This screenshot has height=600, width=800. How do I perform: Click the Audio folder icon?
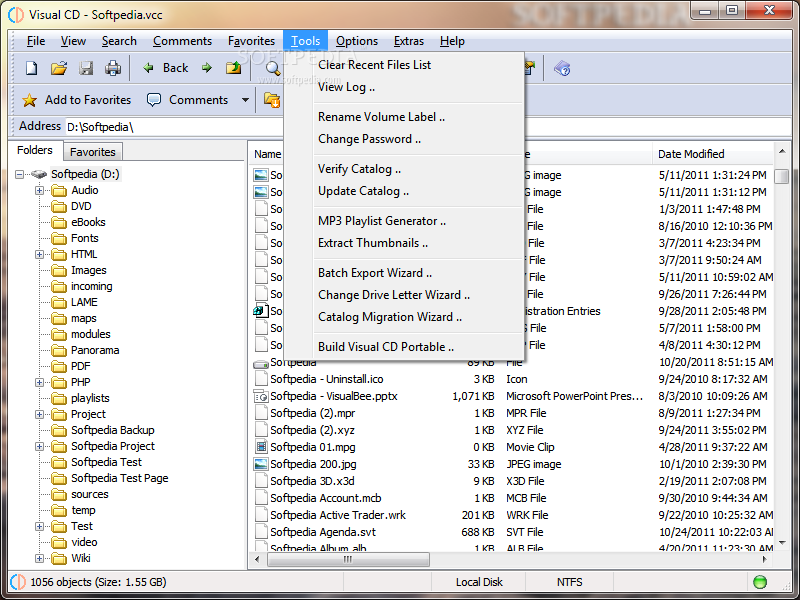[59, 190]
